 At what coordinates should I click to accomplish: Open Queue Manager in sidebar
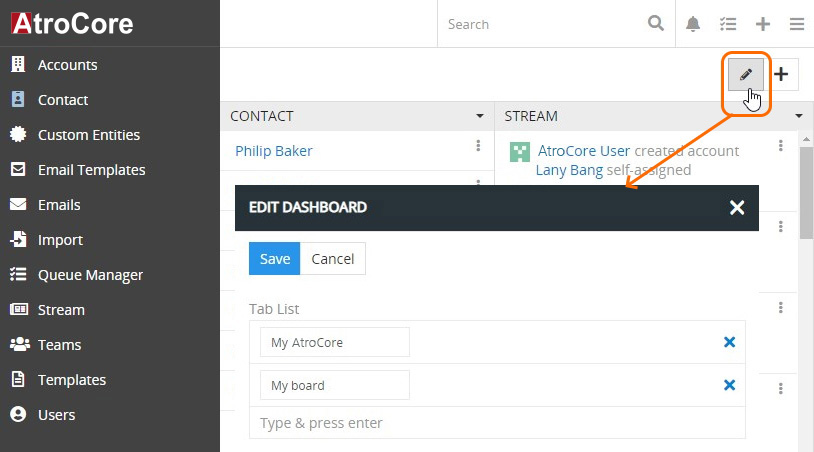click(90, 275)
